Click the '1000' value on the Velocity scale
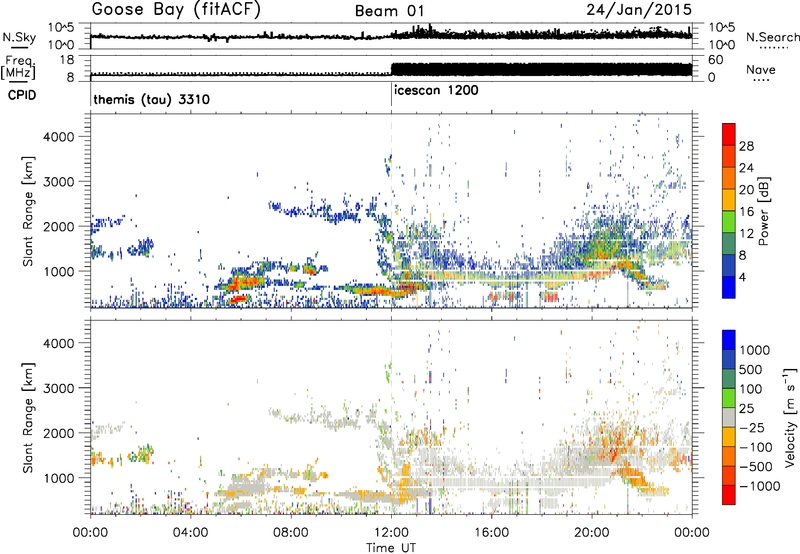 point(755,350)
